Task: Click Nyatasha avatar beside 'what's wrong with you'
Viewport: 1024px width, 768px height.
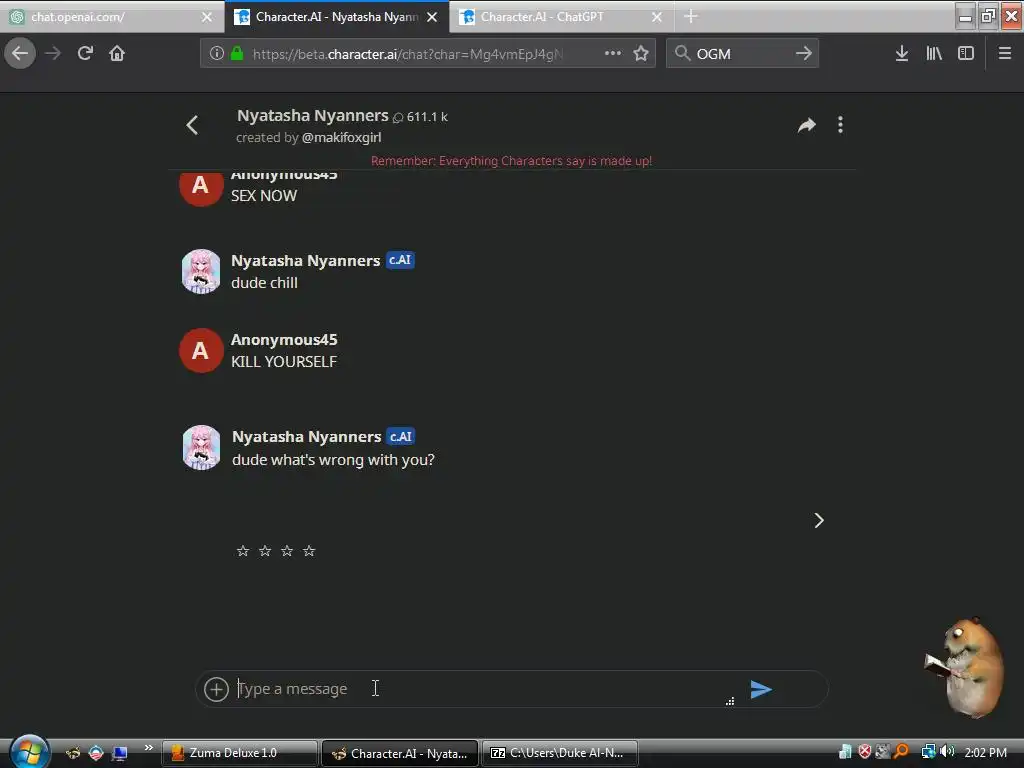Action: click(201, 447)
